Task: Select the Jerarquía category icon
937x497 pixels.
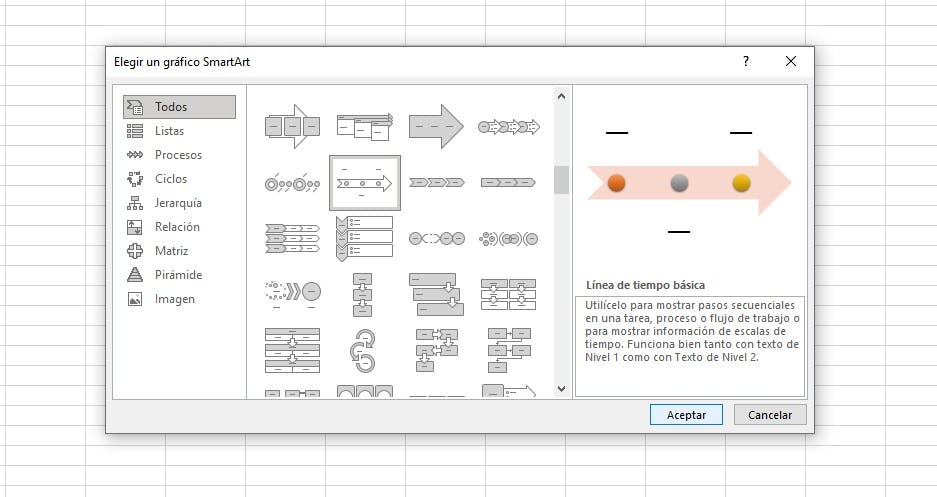Action: coord(135,203)
